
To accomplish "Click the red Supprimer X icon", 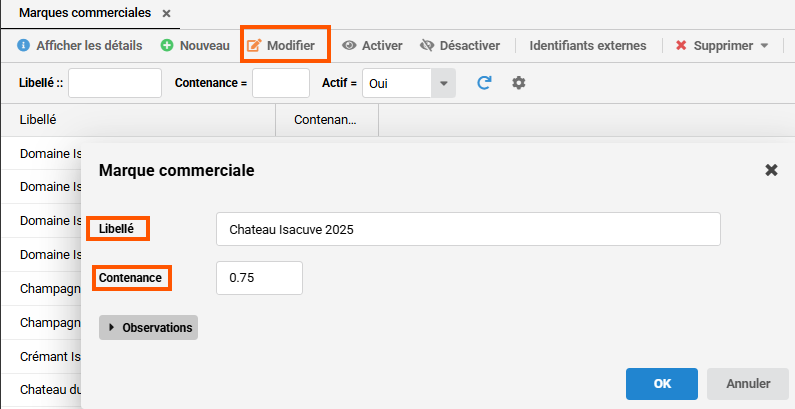I will tap(681, 45).
